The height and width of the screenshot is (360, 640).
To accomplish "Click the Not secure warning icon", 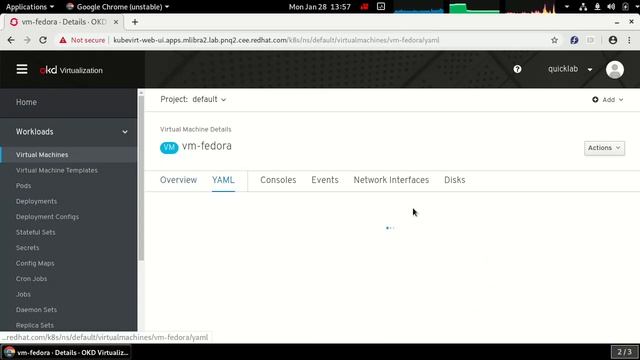I will (63, 40).
